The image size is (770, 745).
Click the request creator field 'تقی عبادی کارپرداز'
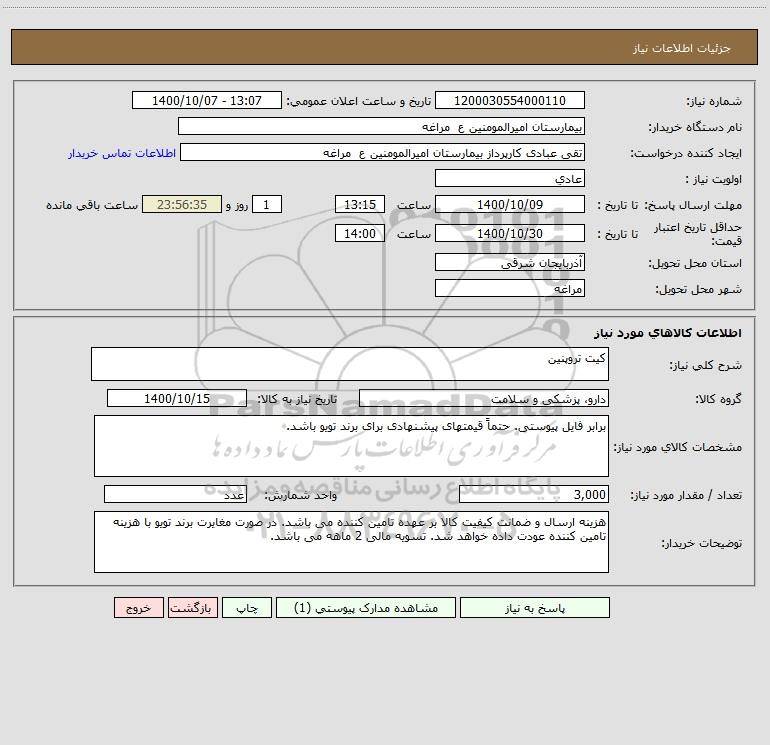tap(382, 152)
